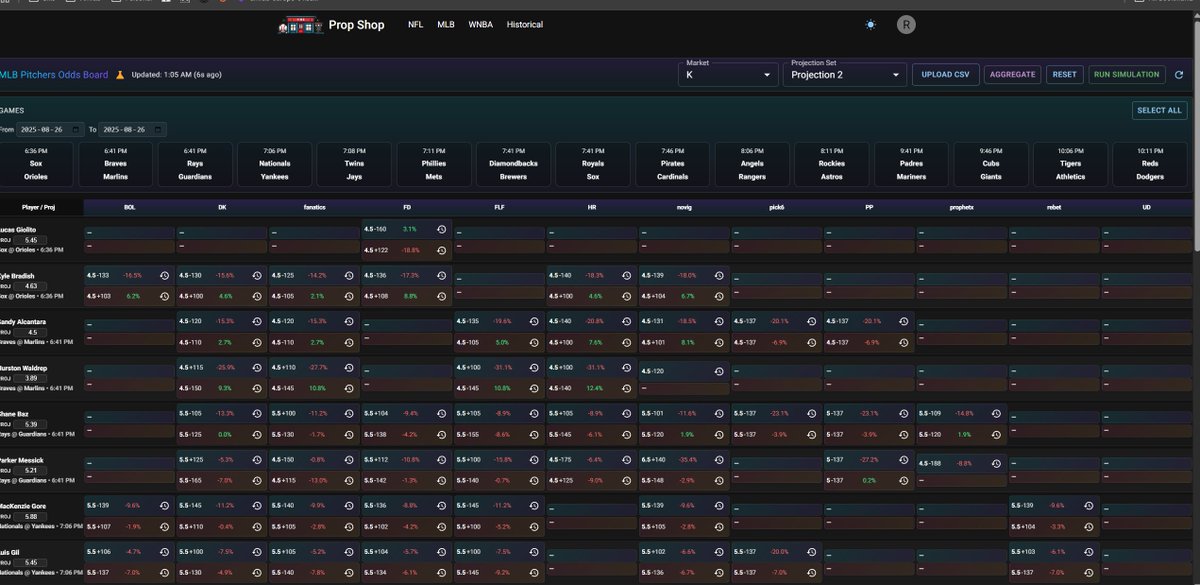Screen dimensions: 1200x585
Task: Toggle the Tigers vs Athletics game card
Action: coord(1070,163)
